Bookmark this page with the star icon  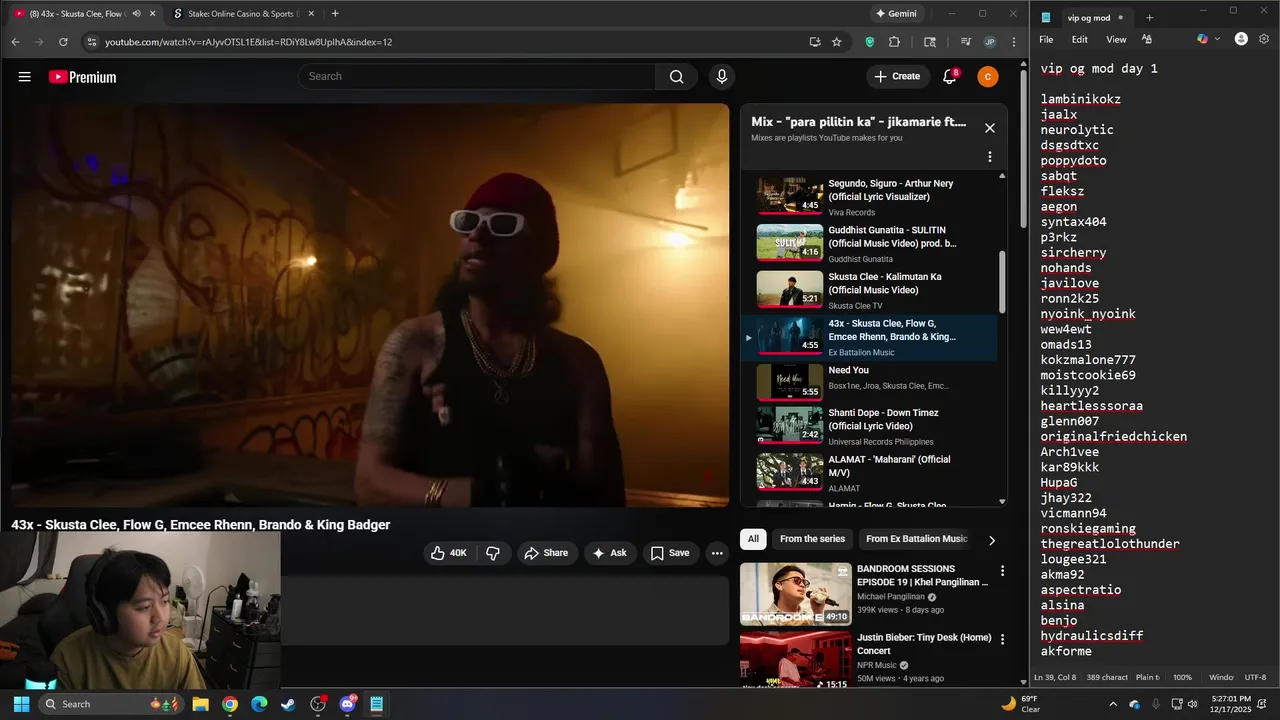coord(837,42)
